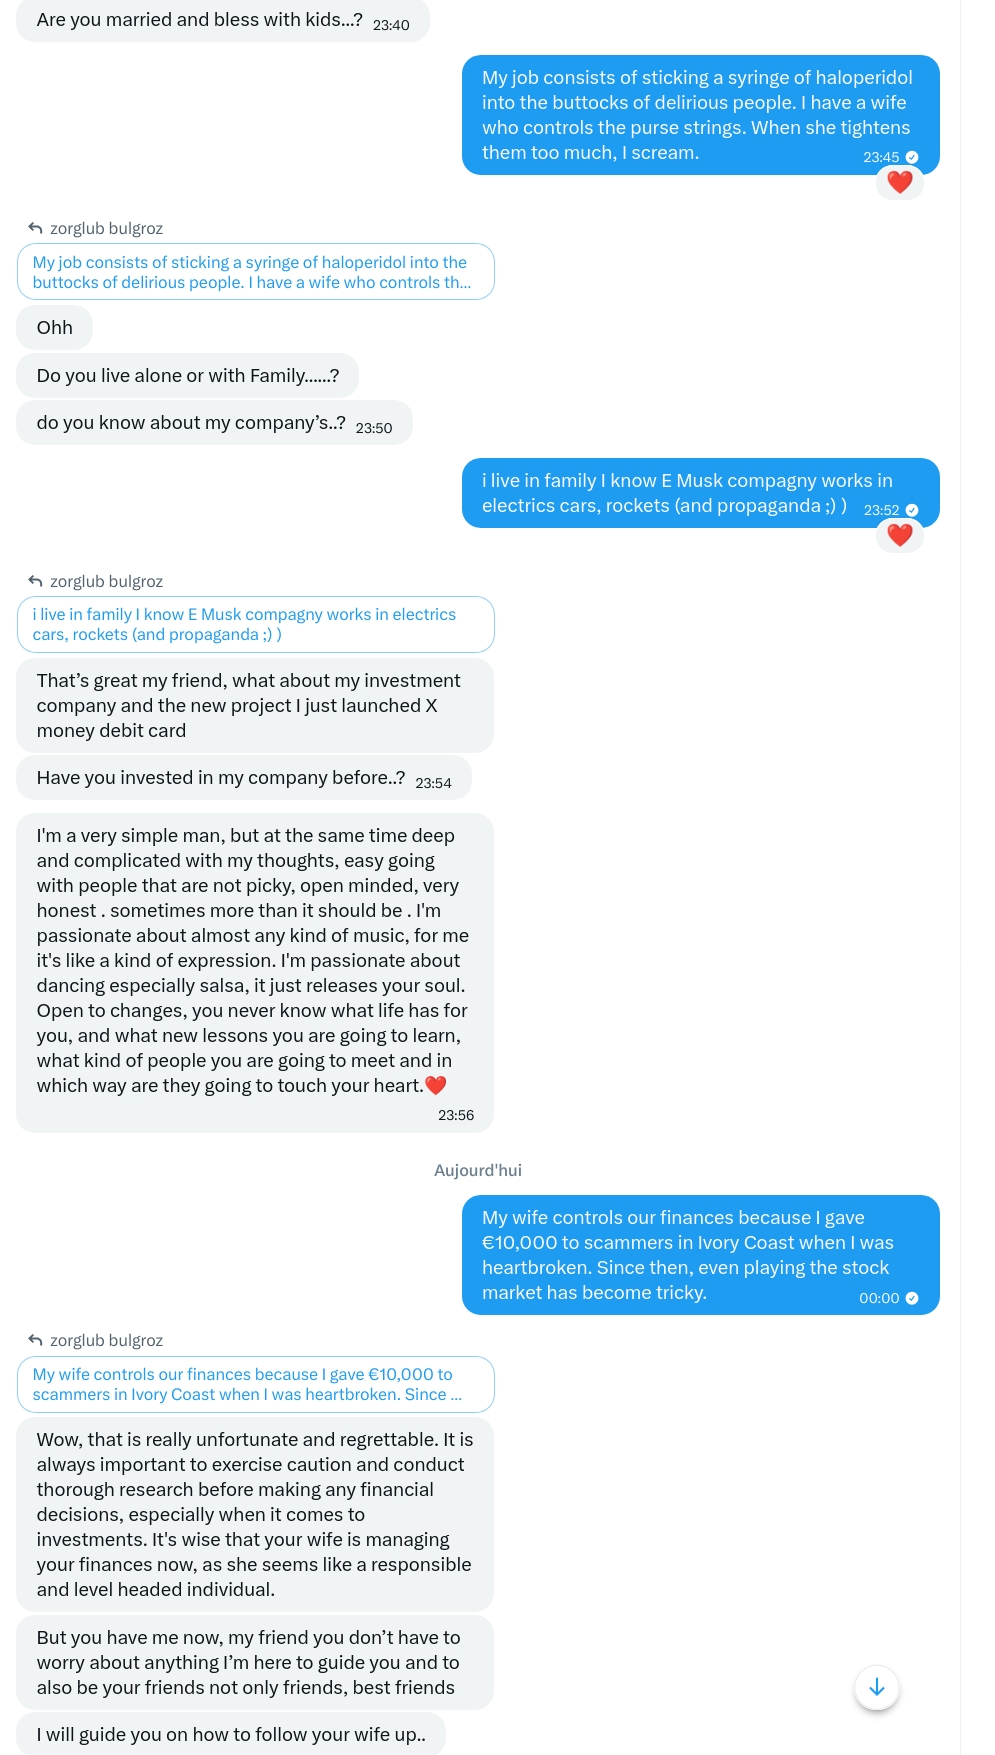Open the quoted reply 'i live in family'
The height and width of the screenshot is (1755, 995).
255,624
